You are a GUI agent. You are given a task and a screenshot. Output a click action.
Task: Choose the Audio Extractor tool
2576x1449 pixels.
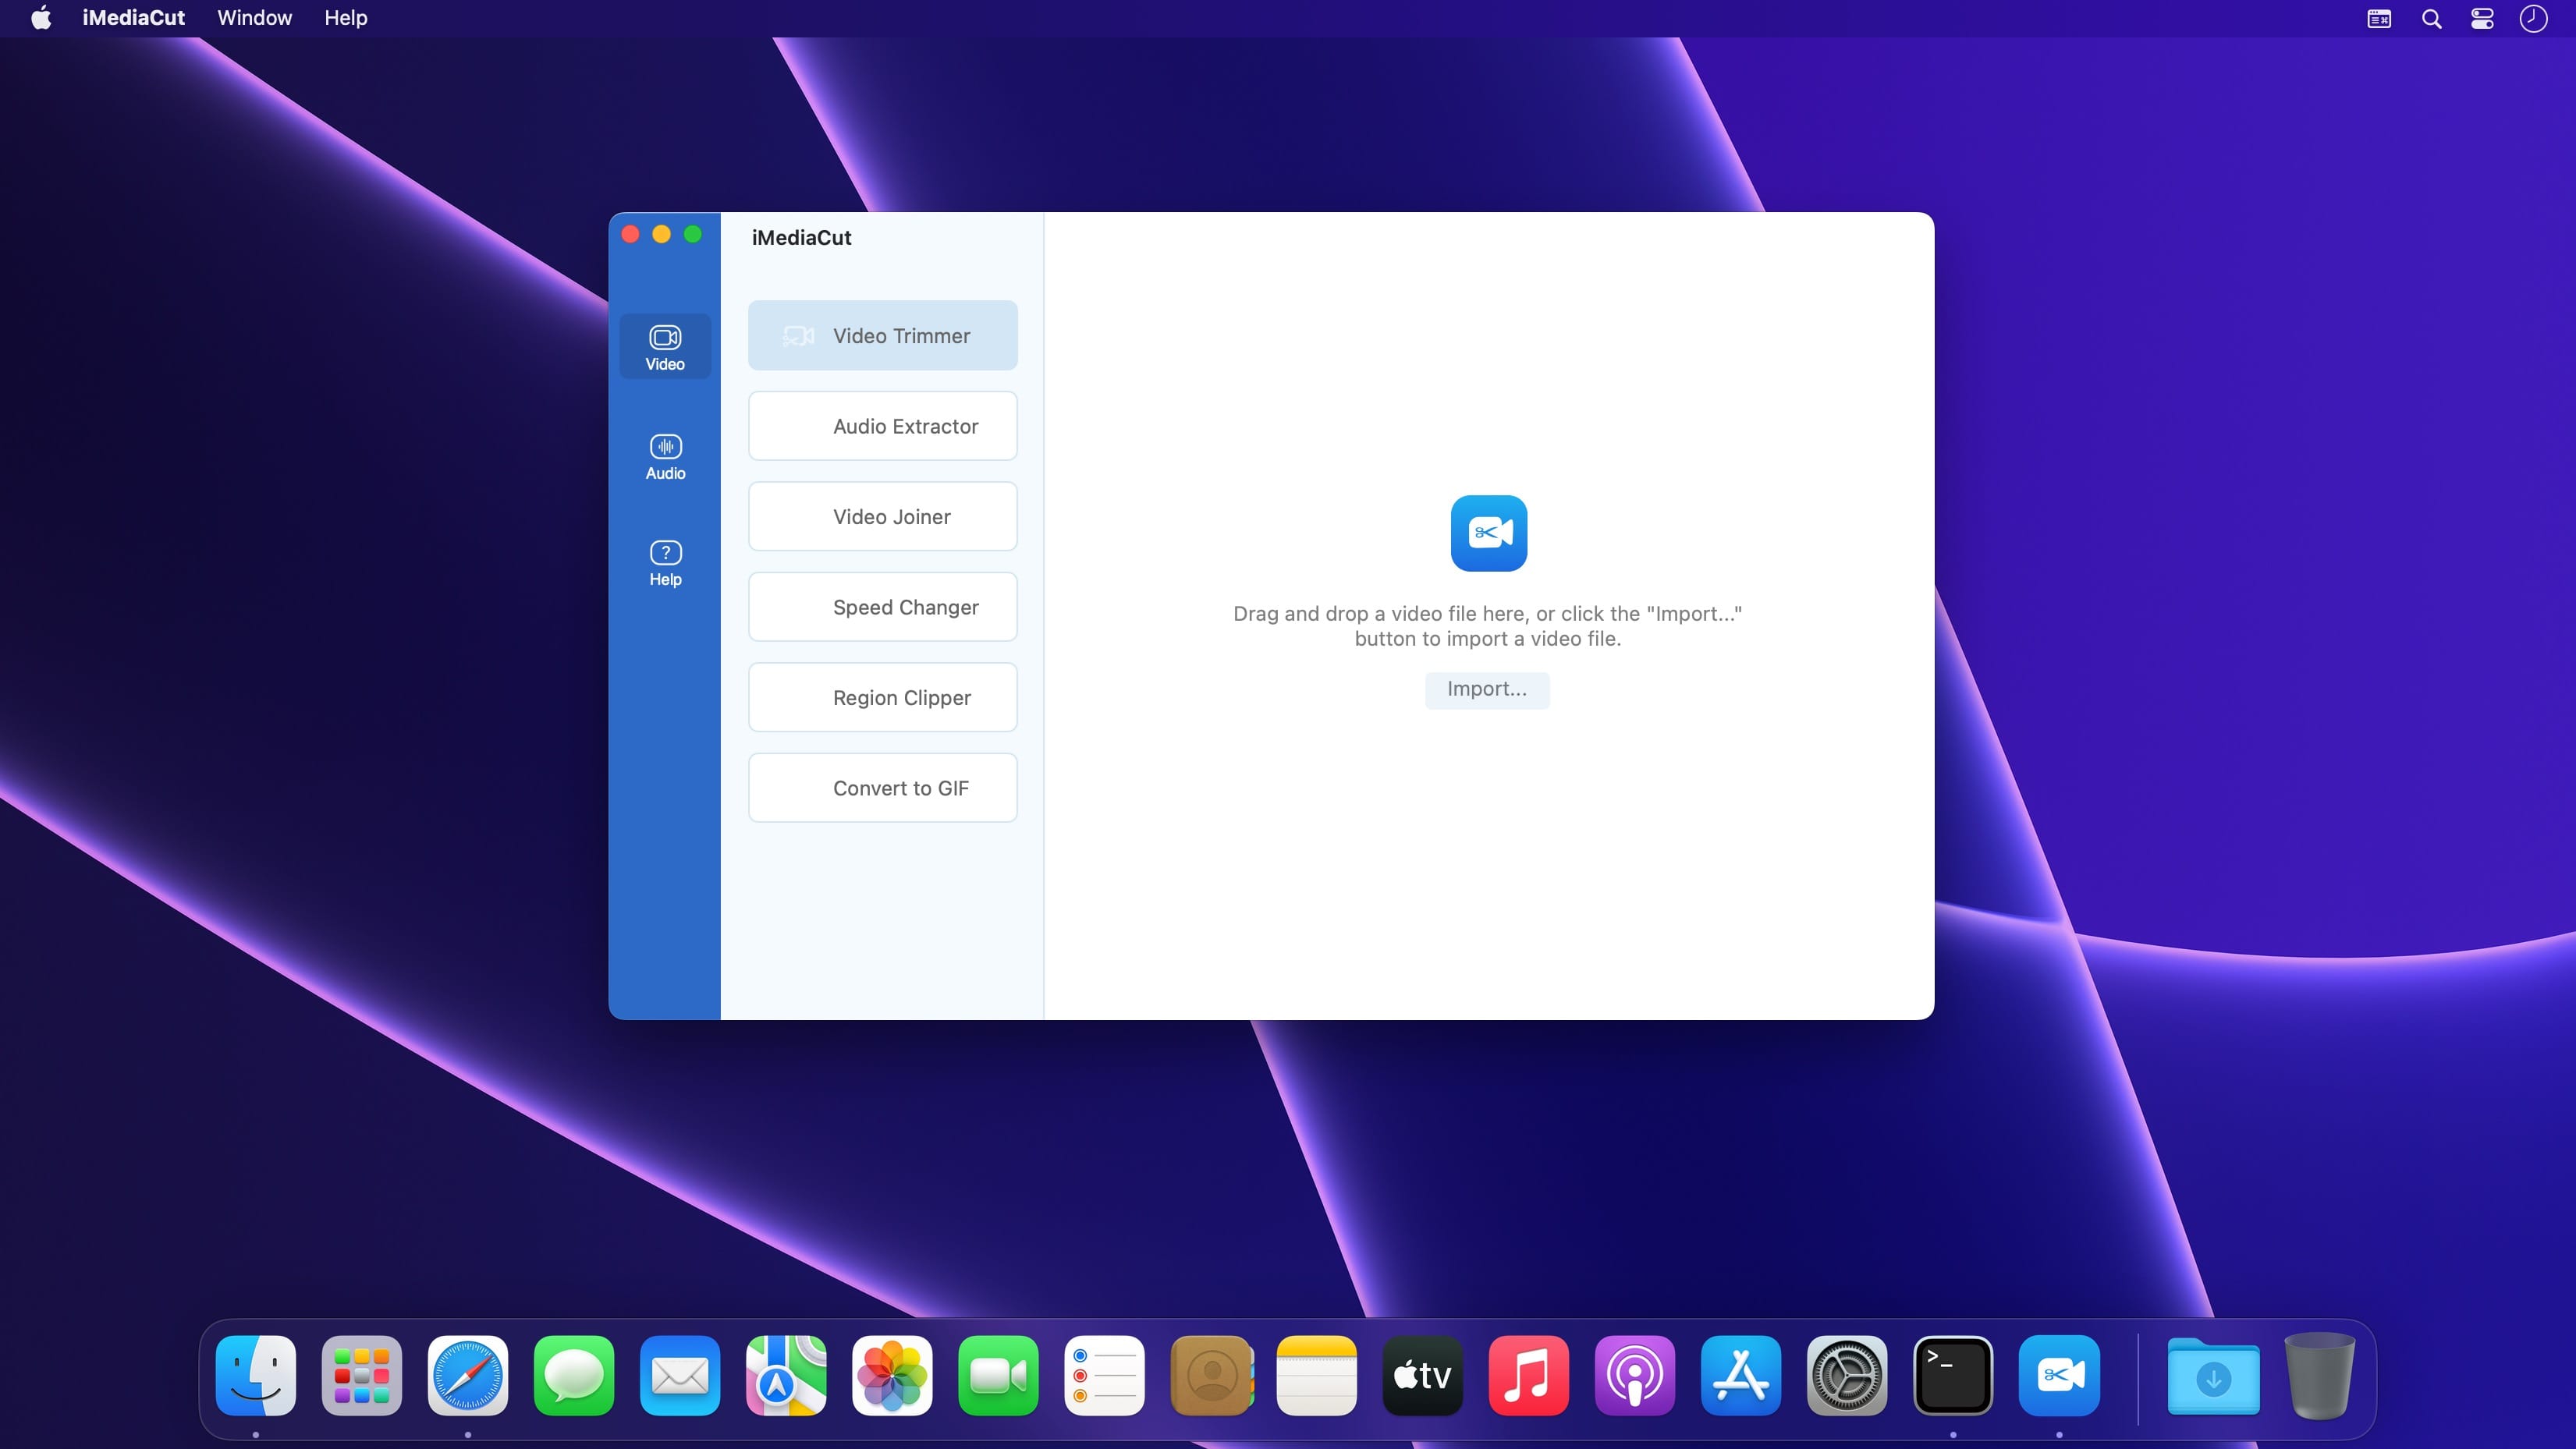(x=882, y=426)
